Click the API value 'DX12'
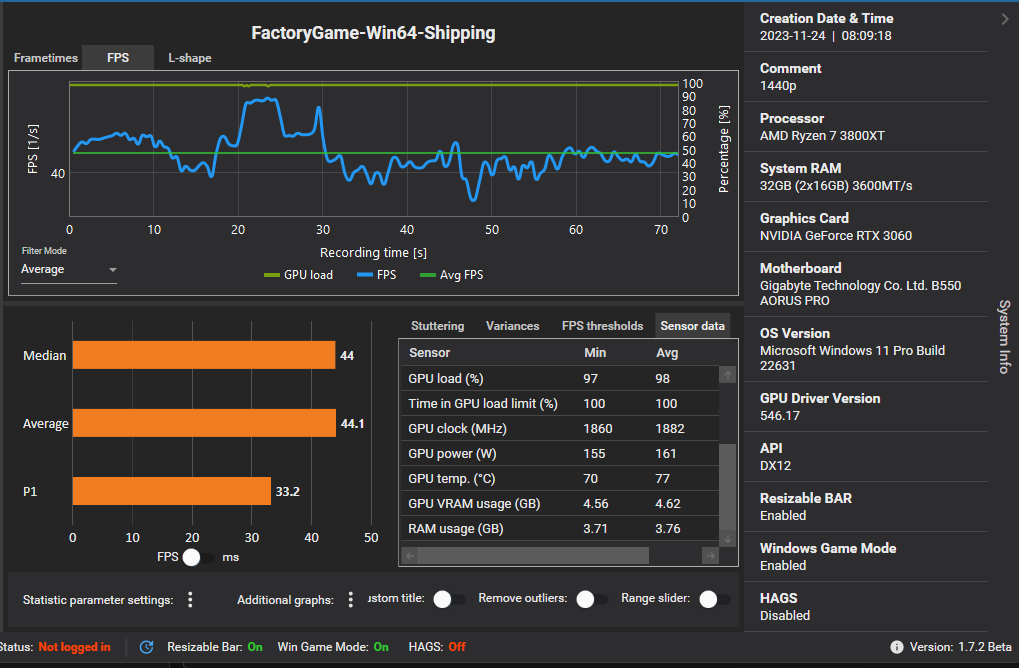This screenshot has height=668, width=1019. tap(775, 466)
